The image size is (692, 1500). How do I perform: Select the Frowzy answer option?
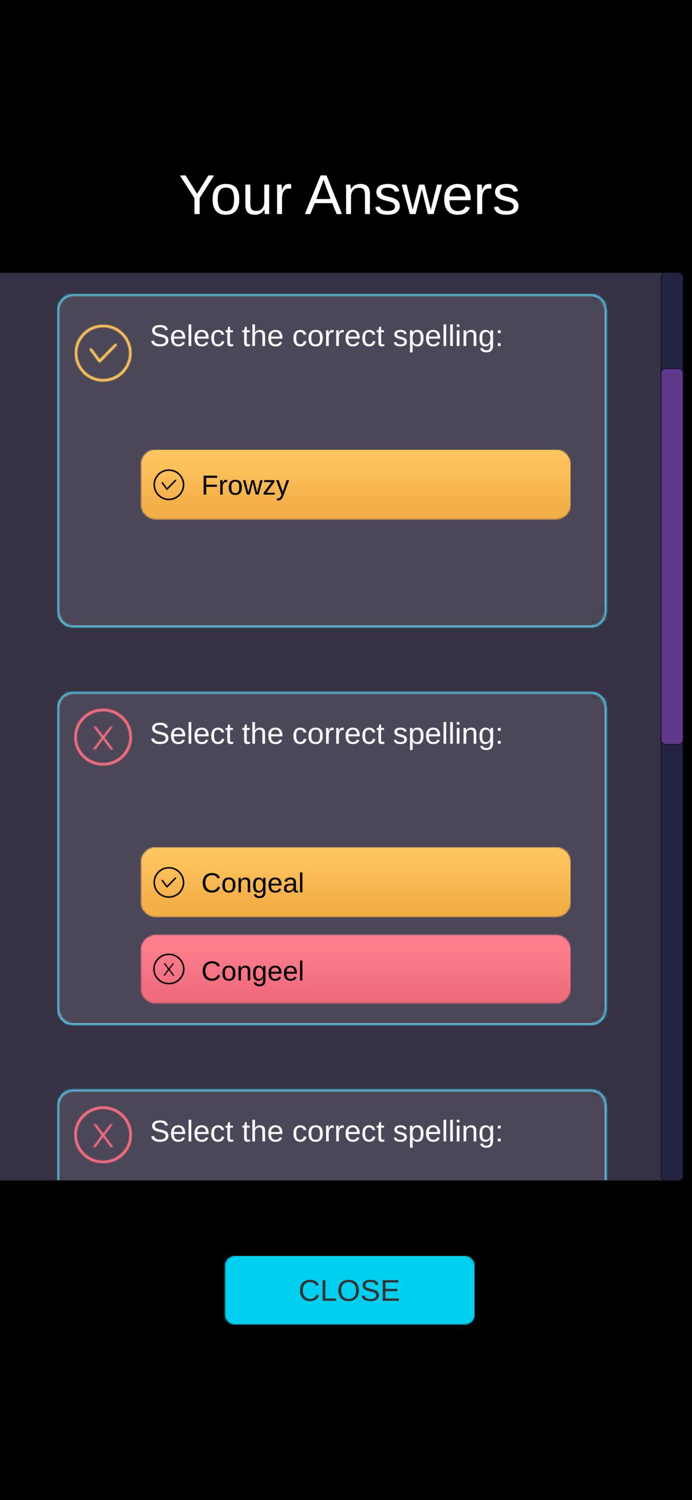355,484
